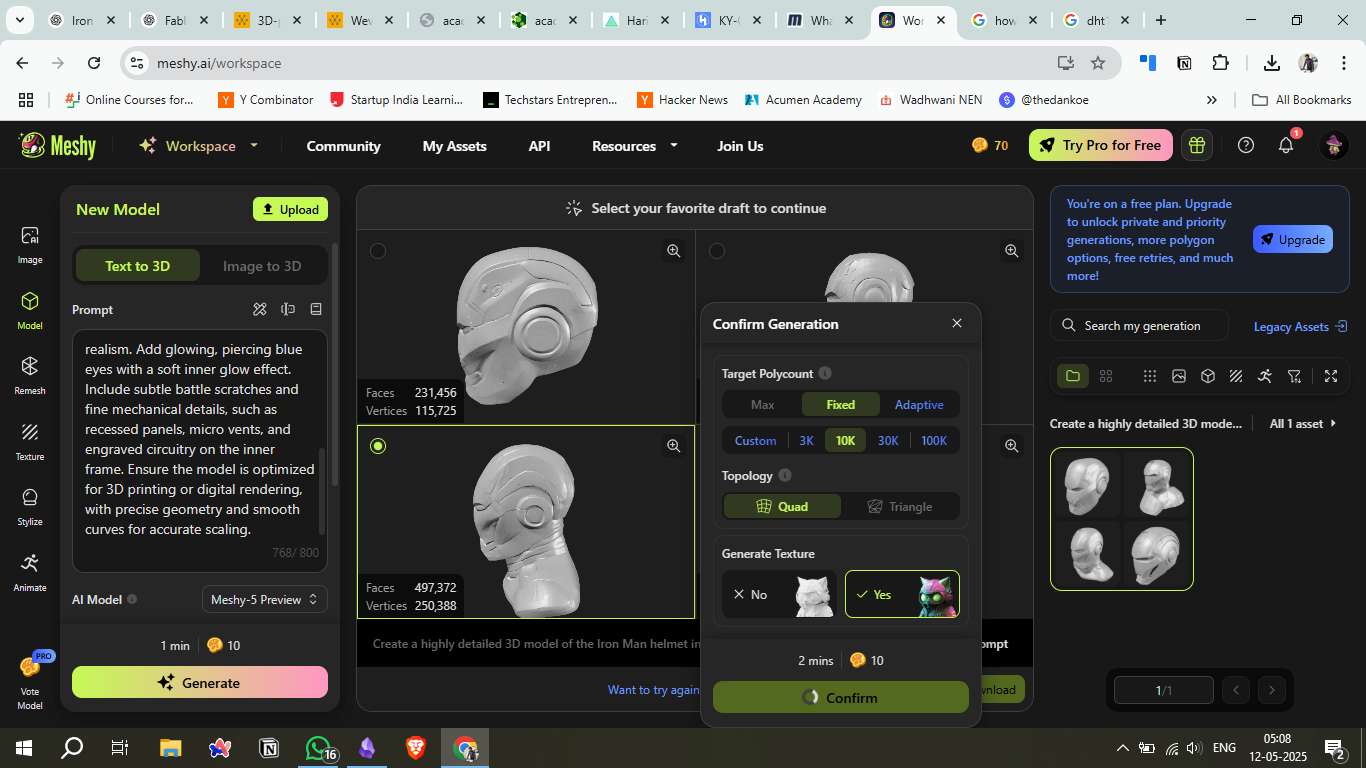
Task: Switch assets to folder view
Action: point(1073,376)
